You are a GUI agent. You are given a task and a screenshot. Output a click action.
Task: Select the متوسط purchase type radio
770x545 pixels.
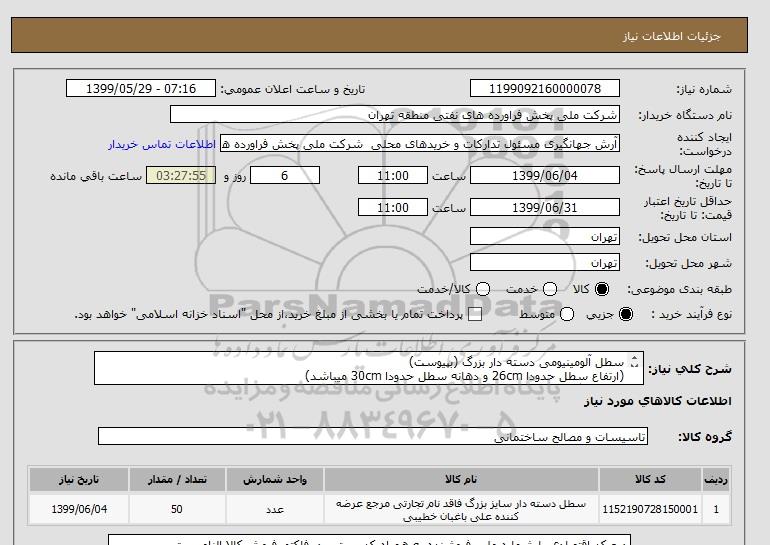click(x=567, y=314)
